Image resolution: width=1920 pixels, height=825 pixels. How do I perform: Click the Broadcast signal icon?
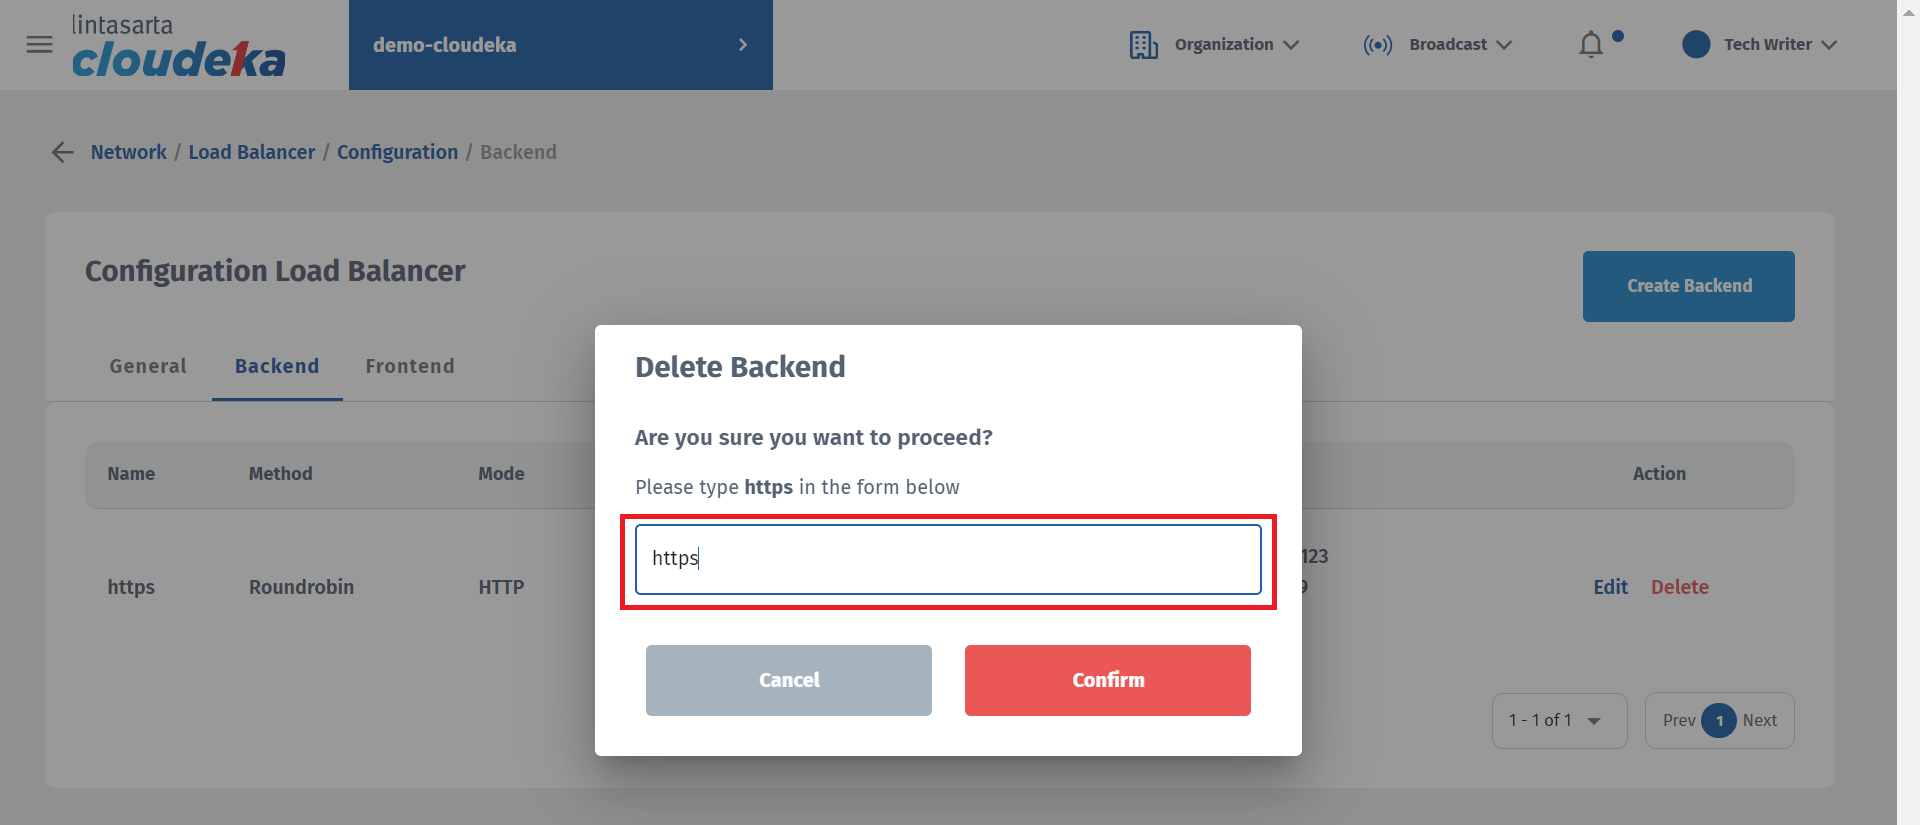pos(1377,45)
